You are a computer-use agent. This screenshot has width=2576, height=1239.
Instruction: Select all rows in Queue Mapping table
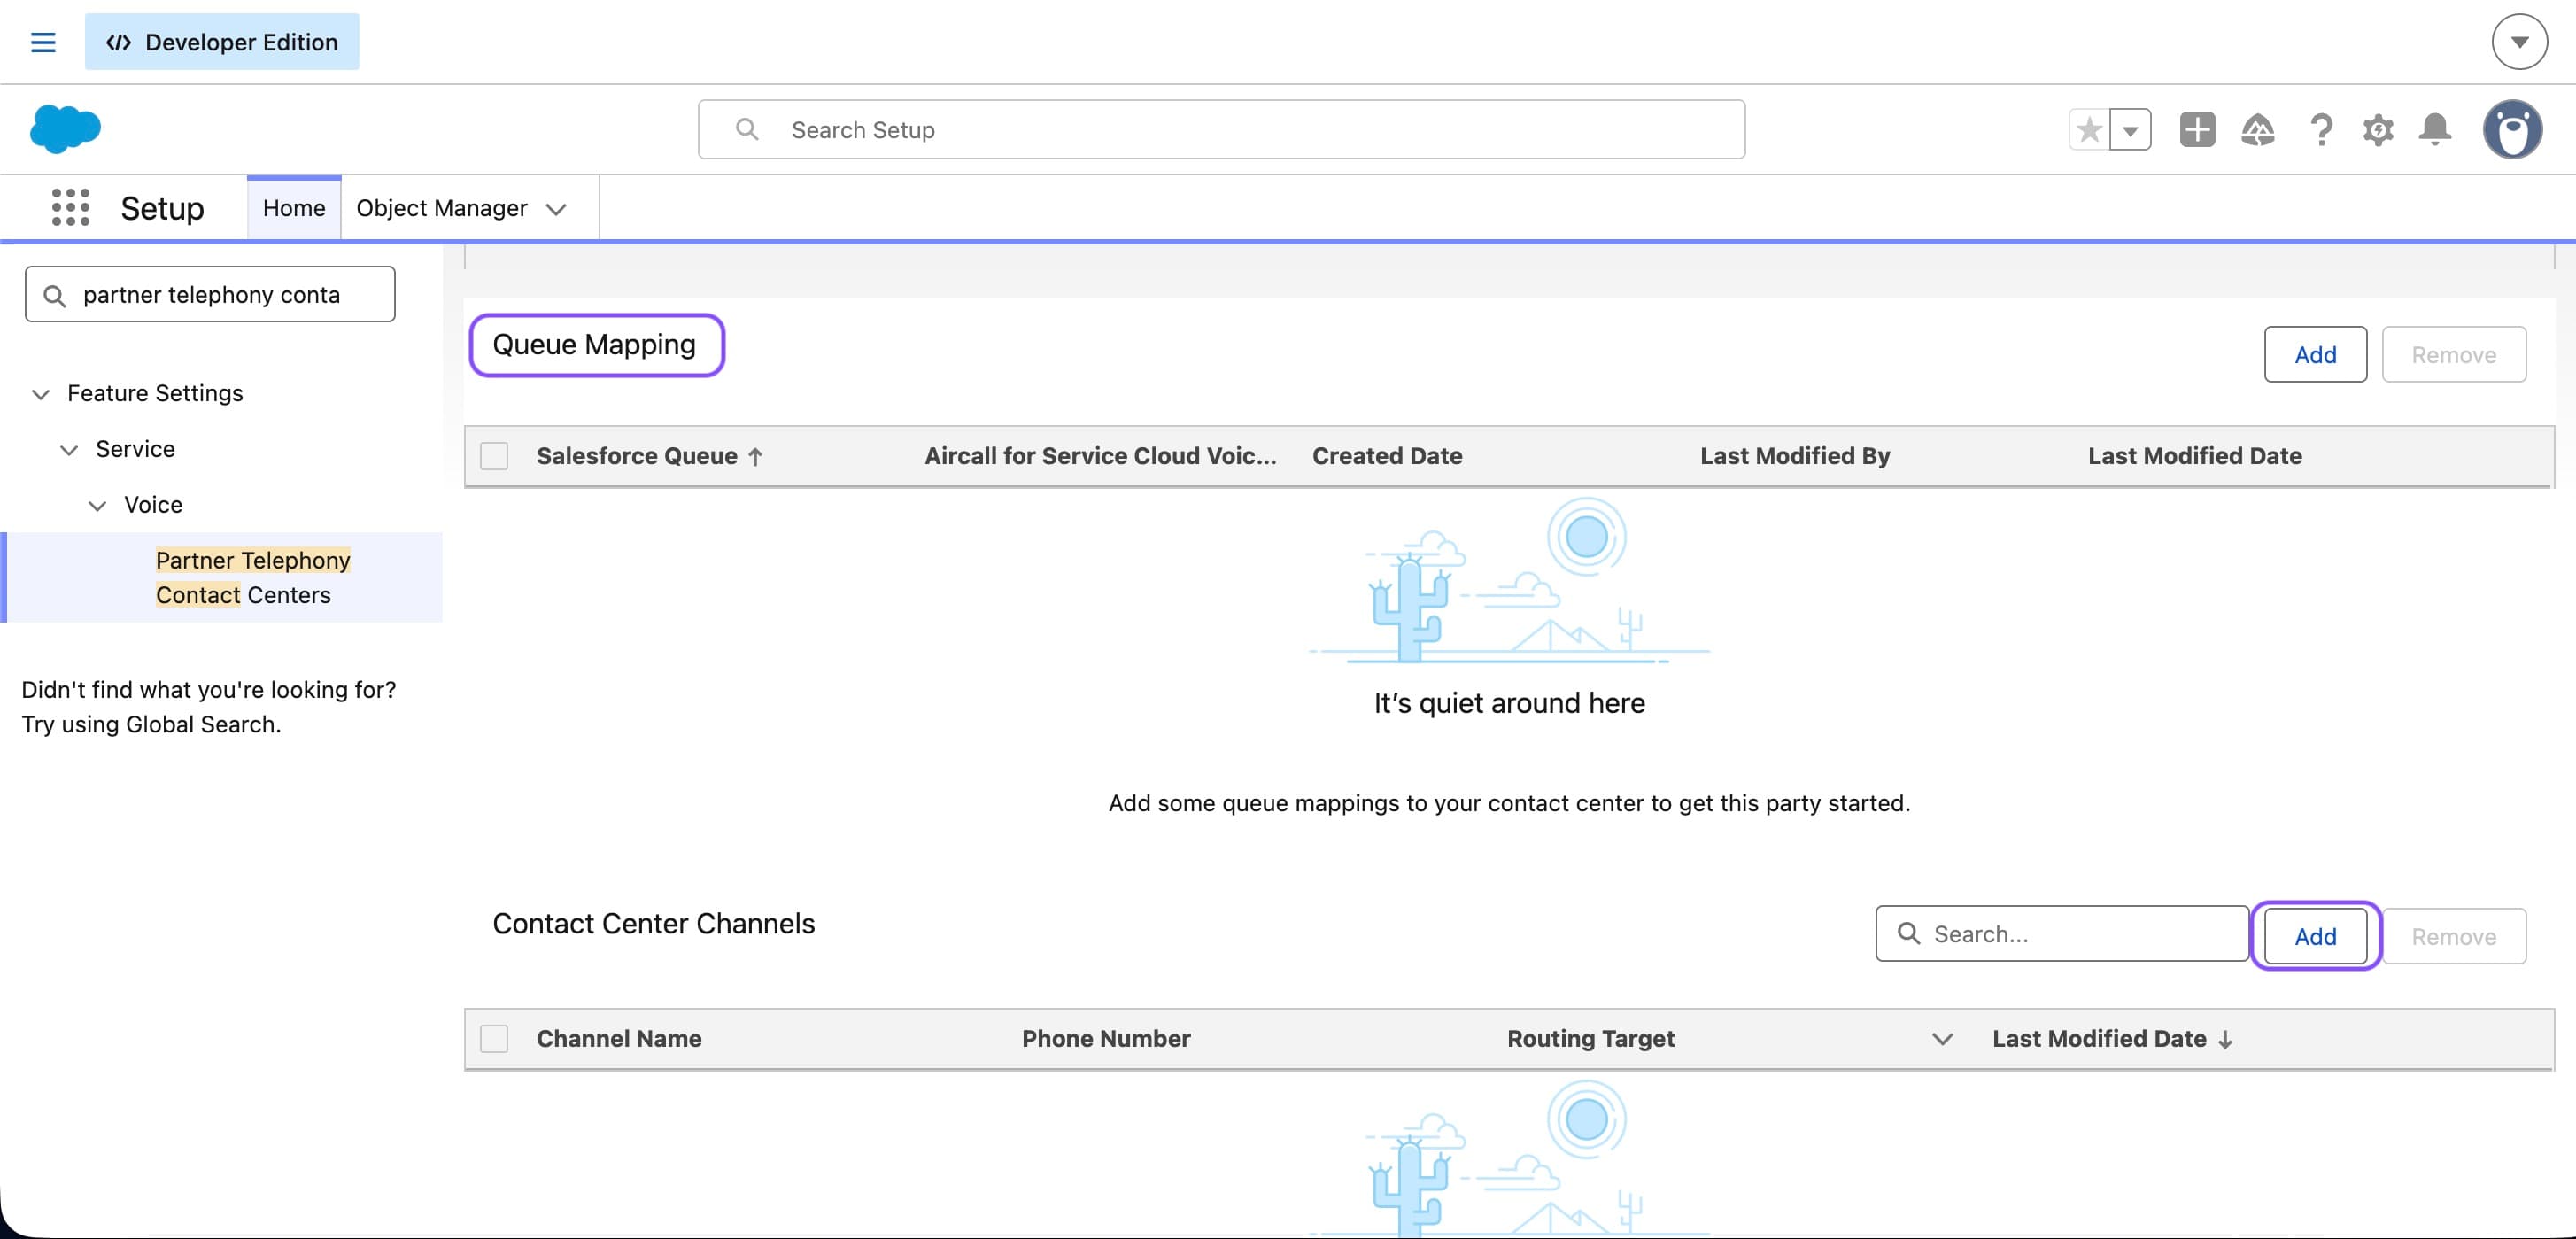494,456
